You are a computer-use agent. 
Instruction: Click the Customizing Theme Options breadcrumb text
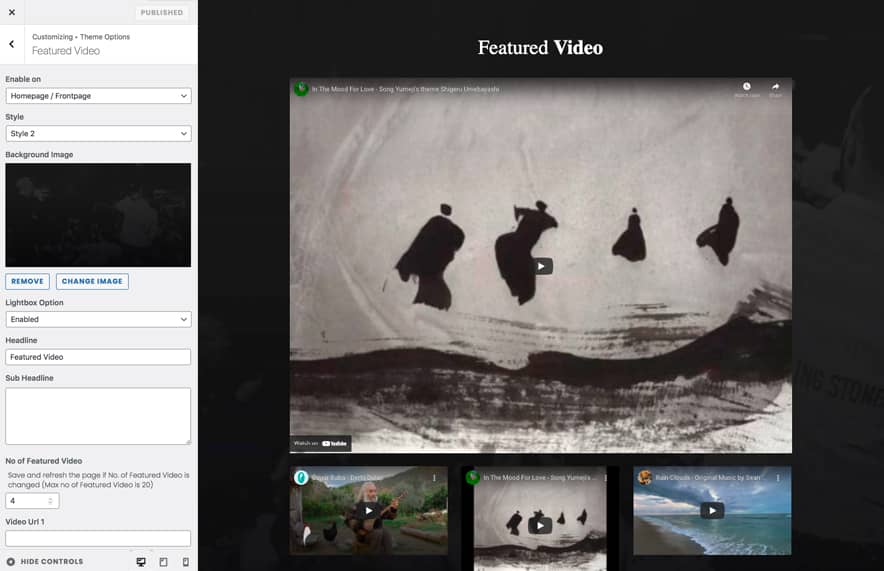tap(81, 37)
